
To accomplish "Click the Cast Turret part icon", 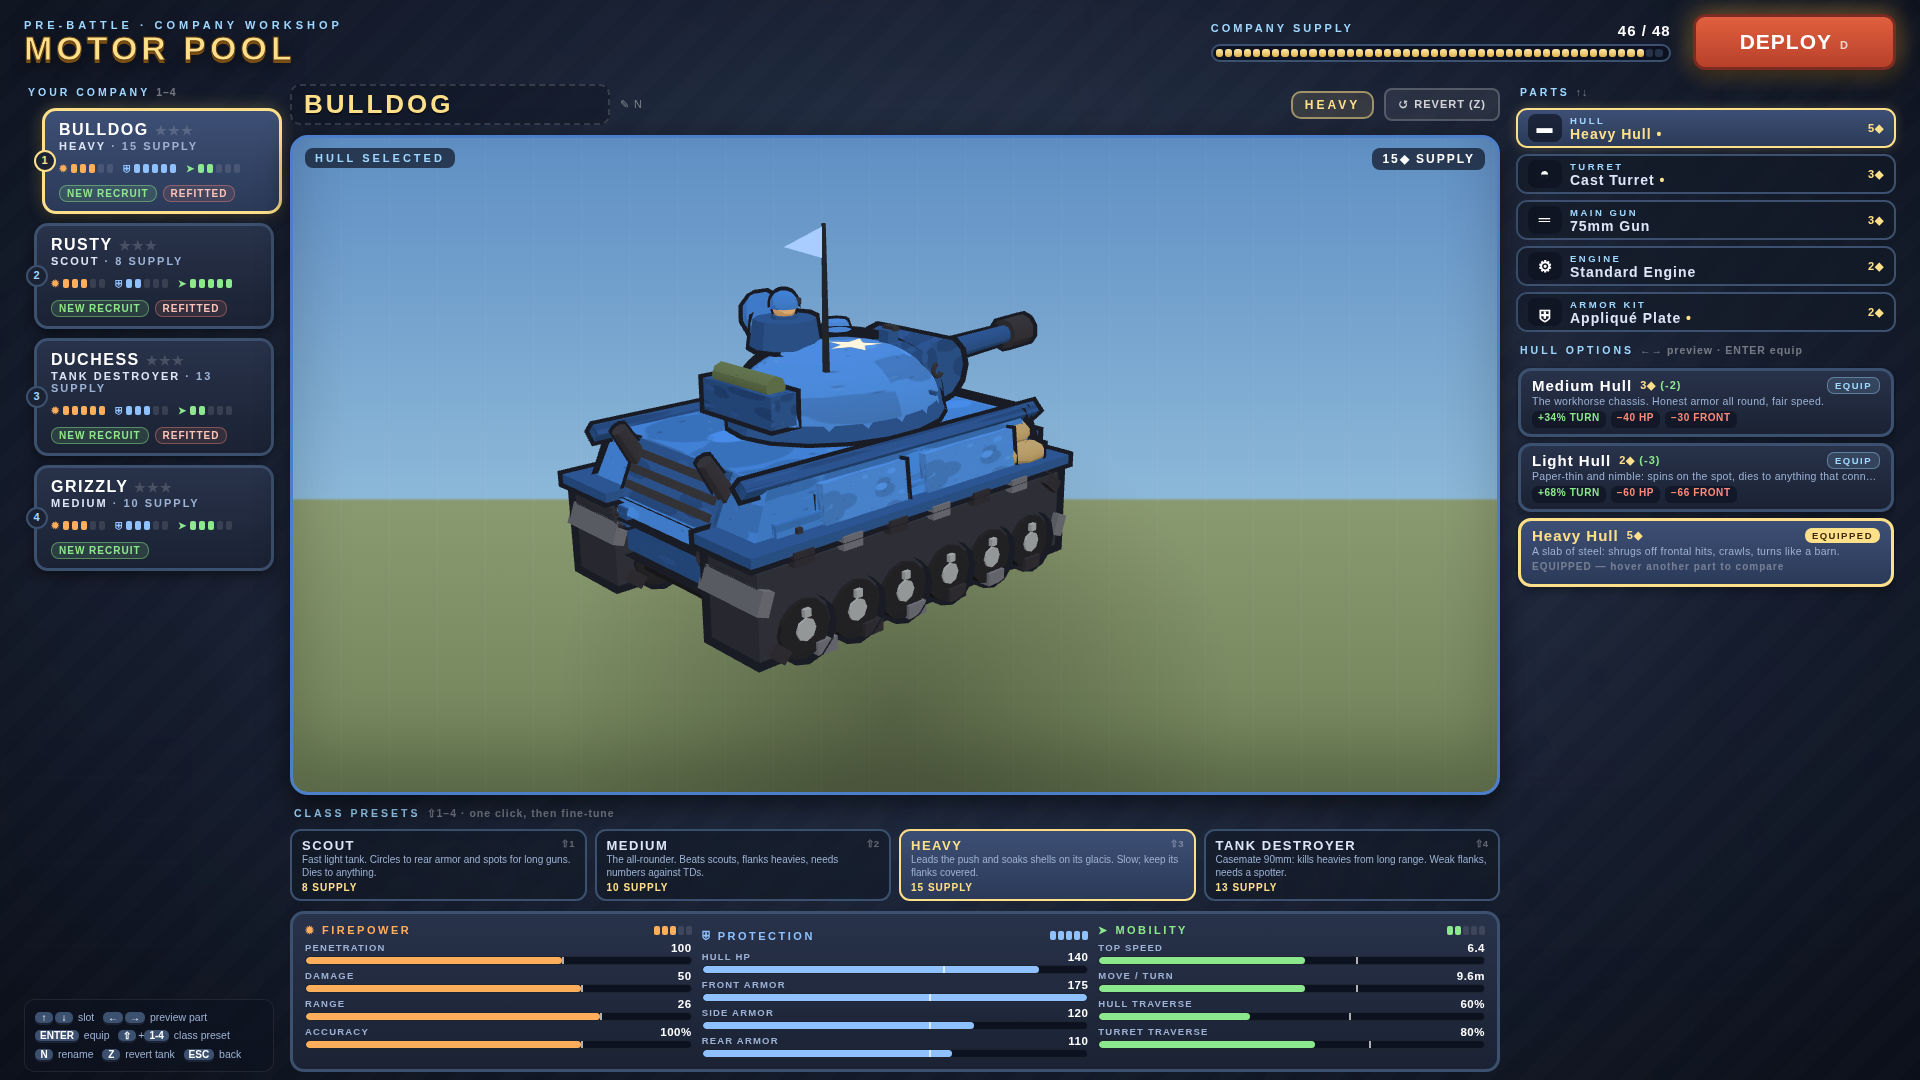I will (x=1544, y=174).
